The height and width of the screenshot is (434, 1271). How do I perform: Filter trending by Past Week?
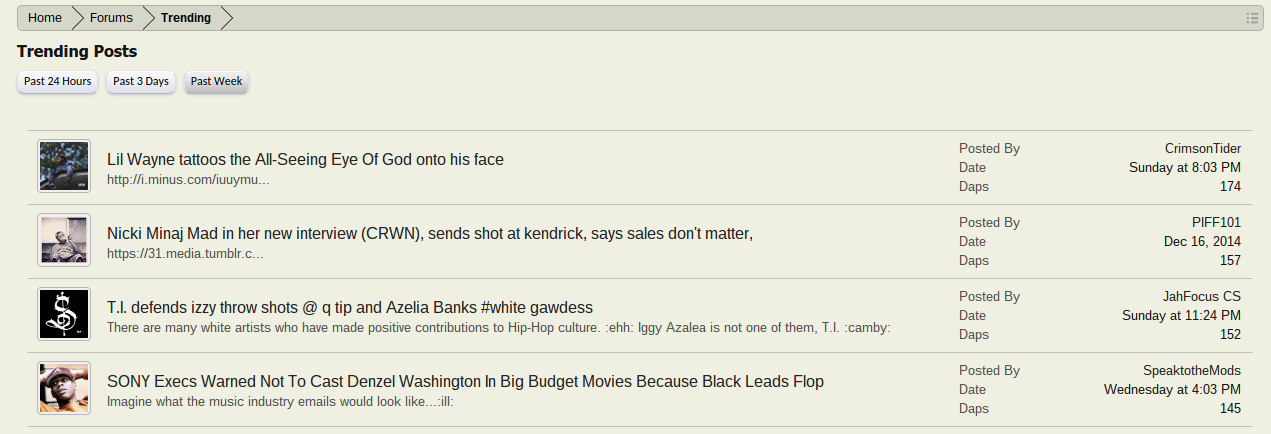pyautogui.click(x=217, y=82)
